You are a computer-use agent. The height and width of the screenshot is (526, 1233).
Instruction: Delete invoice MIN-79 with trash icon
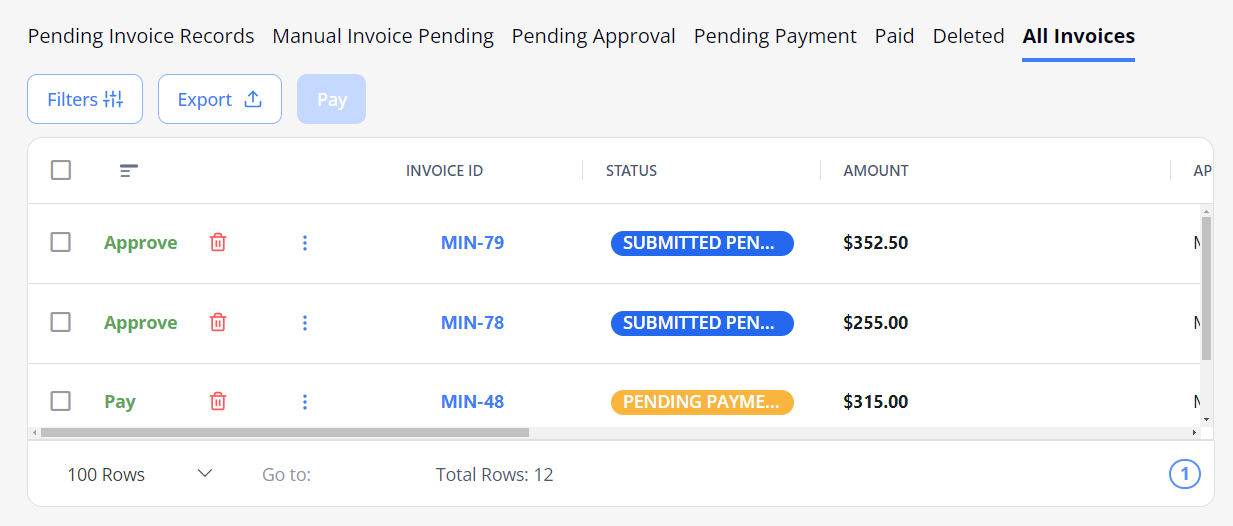coord(218,242)
